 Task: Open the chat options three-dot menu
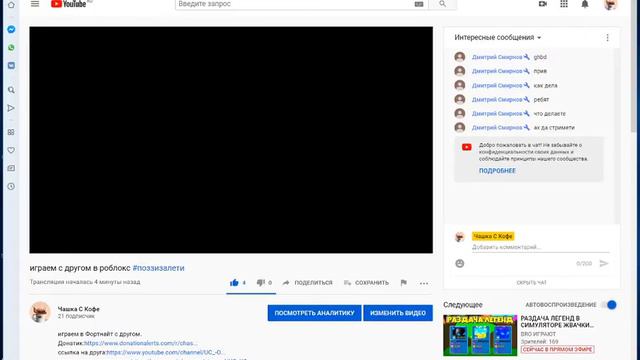click(607, 38)
